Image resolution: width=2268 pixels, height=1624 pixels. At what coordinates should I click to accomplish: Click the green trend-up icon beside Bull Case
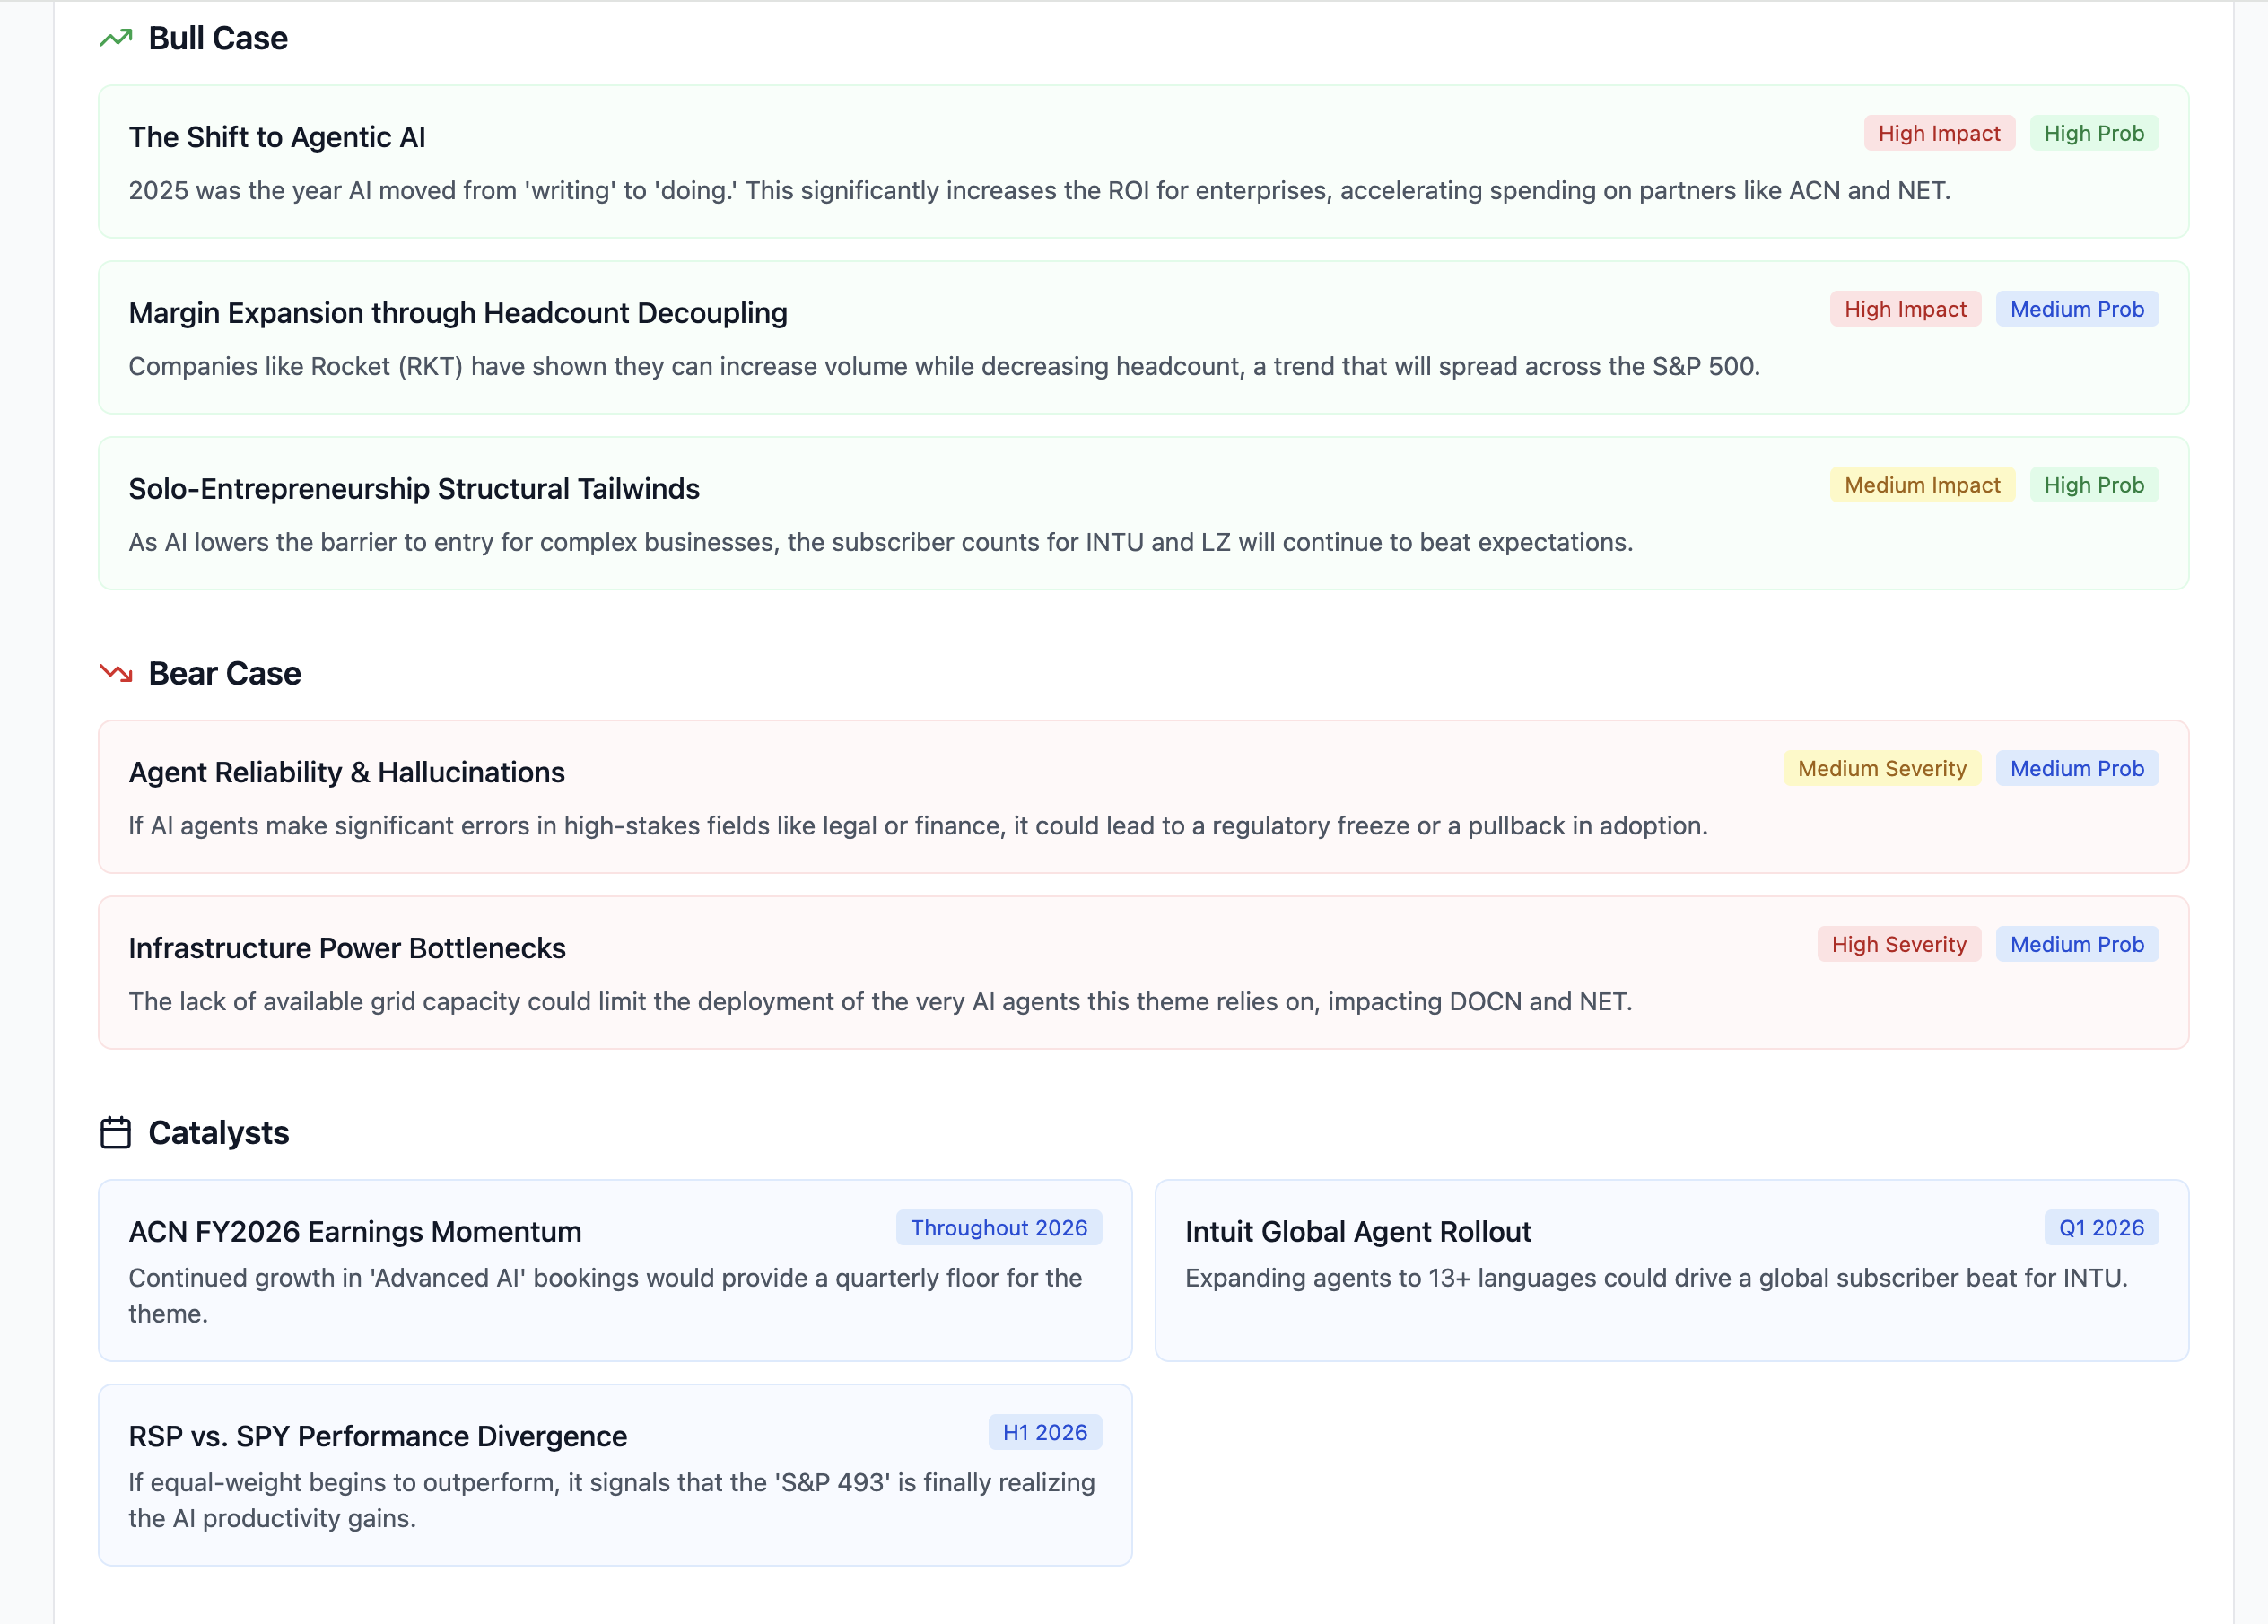point(115,37)
